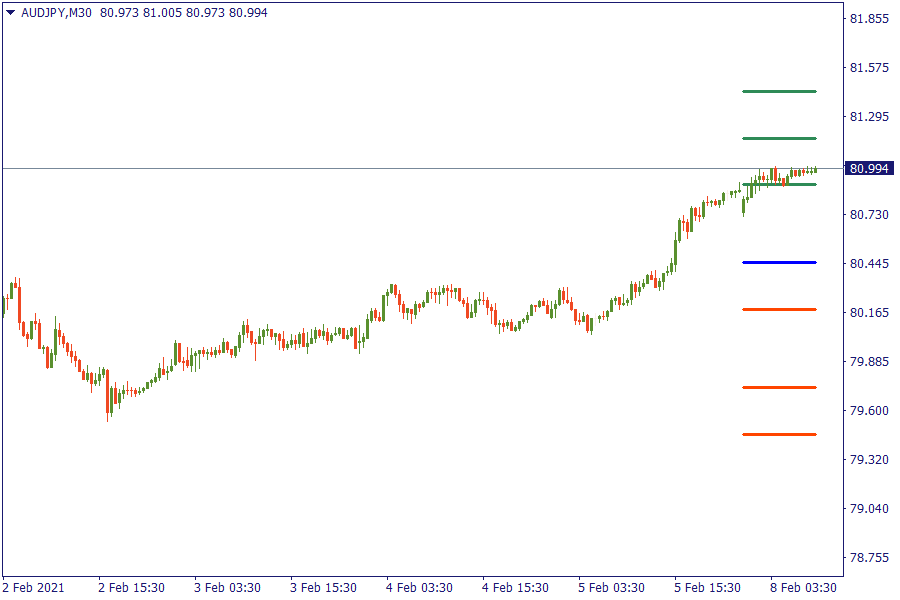
Task: Select the middle orange support line
Action: [x=779, y=387]
